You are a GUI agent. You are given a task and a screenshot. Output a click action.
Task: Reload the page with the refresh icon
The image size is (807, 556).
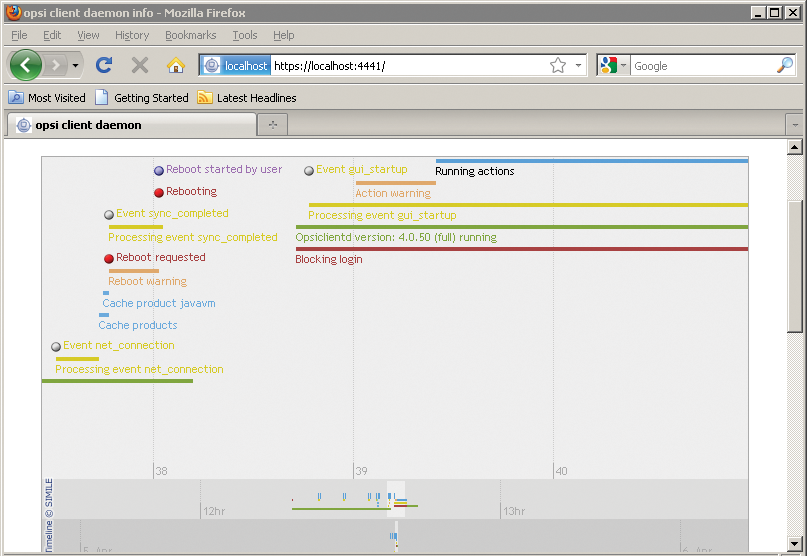[x=103, y=65]
